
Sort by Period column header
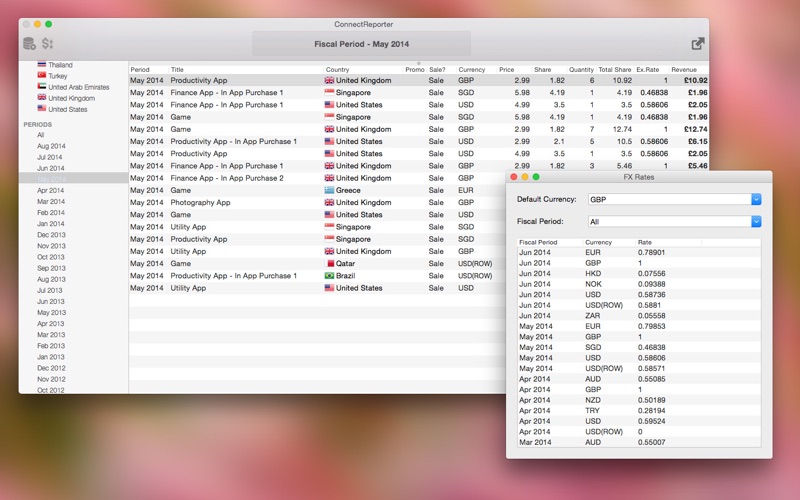[x=140, y=69]
